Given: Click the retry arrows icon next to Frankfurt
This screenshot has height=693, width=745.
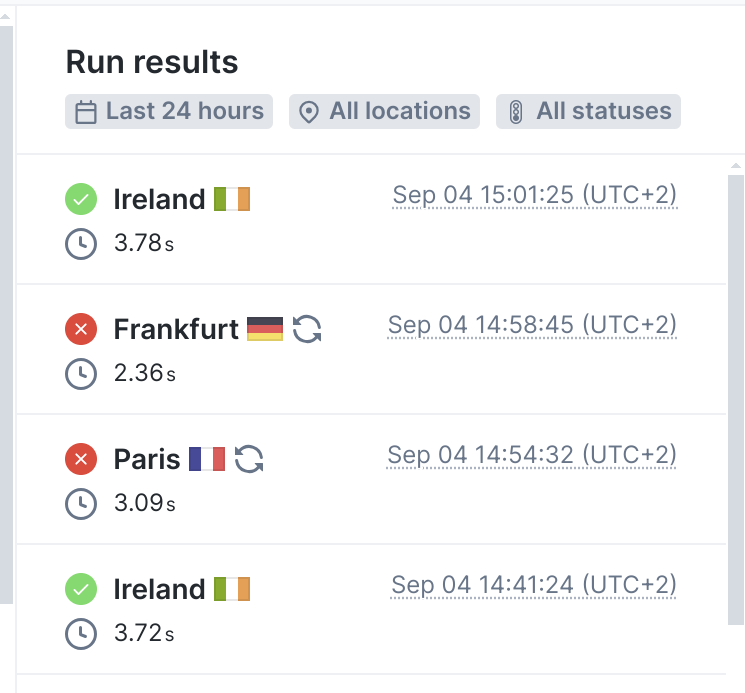Looking at the screenshot, I should click(307, 329).
